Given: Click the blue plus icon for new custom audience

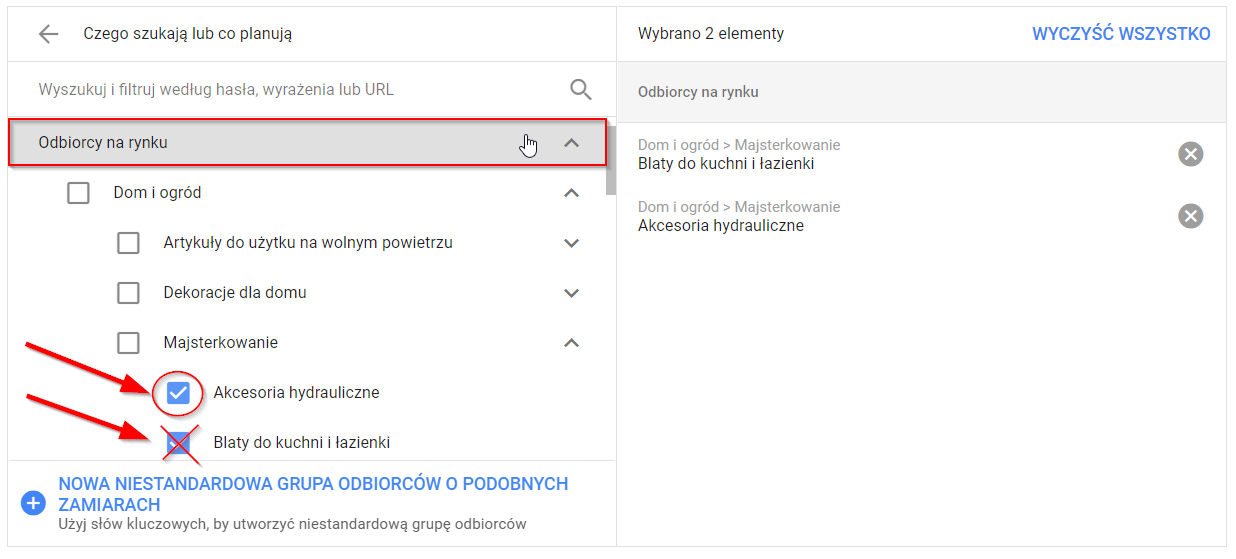Looking at the screenshot, I should point(34,503).
